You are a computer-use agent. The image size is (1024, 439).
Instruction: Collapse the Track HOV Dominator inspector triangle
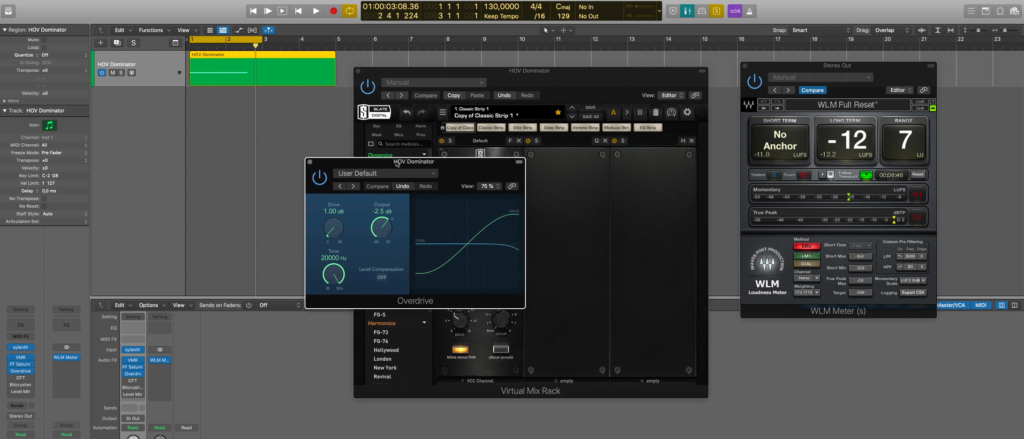5,110
